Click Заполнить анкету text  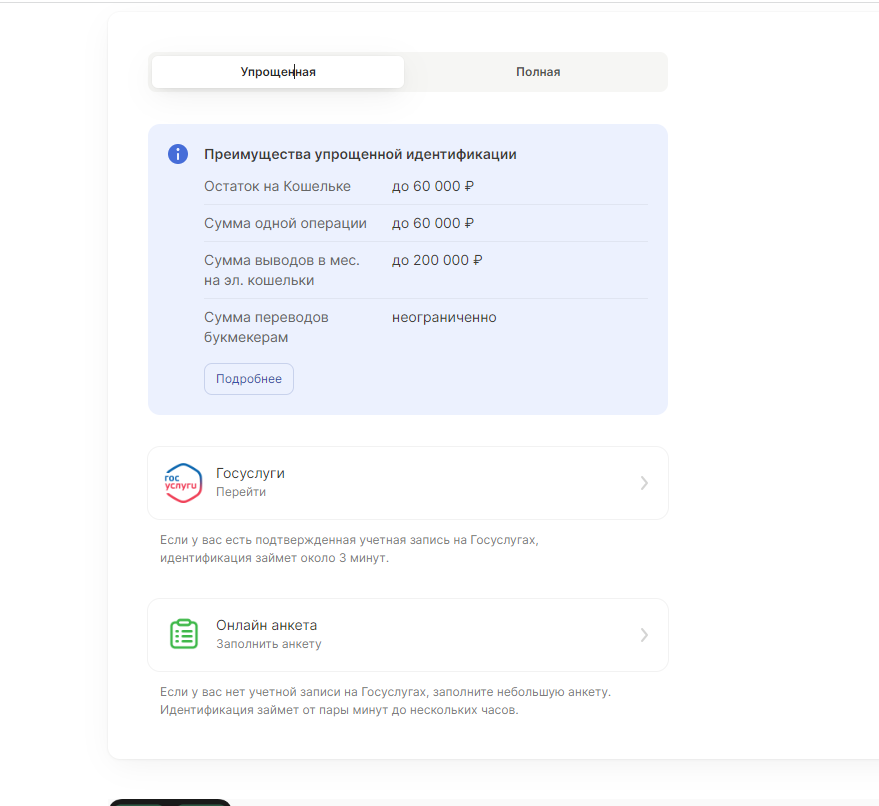(269, 643)
